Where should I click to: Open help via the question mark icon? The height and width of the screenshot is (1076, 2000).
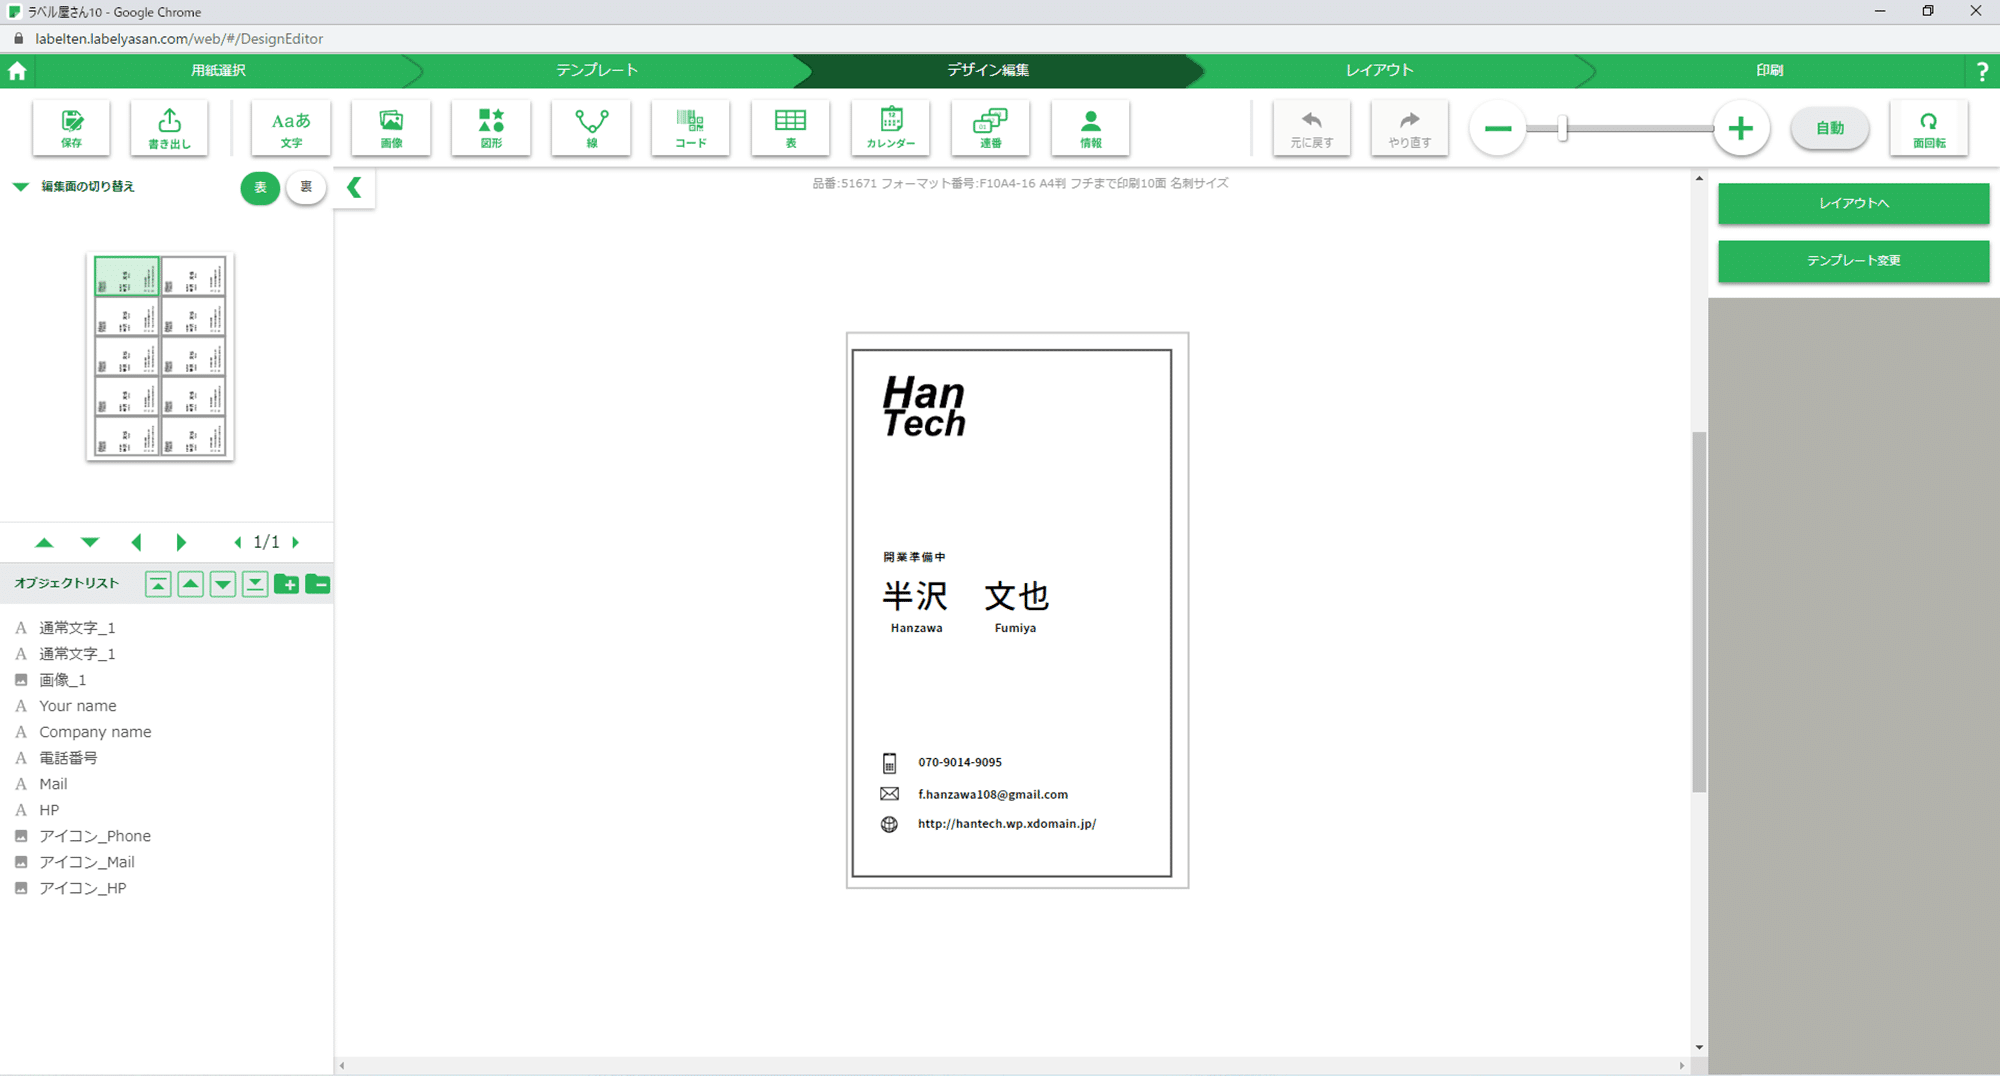[1982, 71]
